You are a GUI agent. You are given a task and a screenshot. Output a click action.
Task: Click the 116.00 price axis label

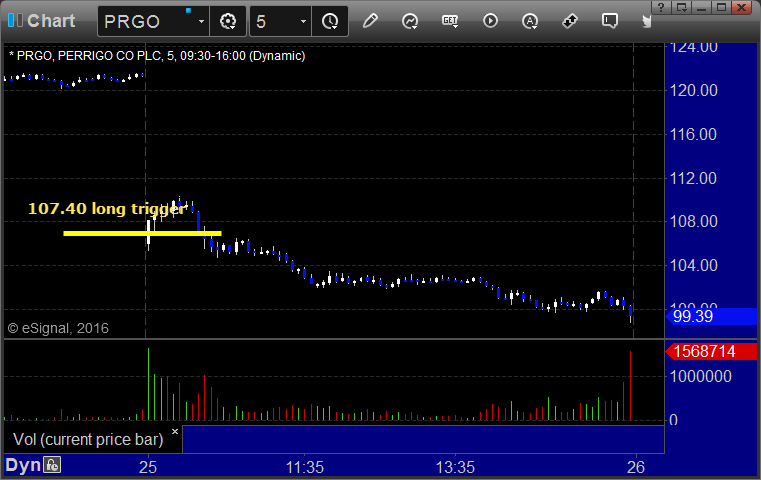[x=694, y=134]
